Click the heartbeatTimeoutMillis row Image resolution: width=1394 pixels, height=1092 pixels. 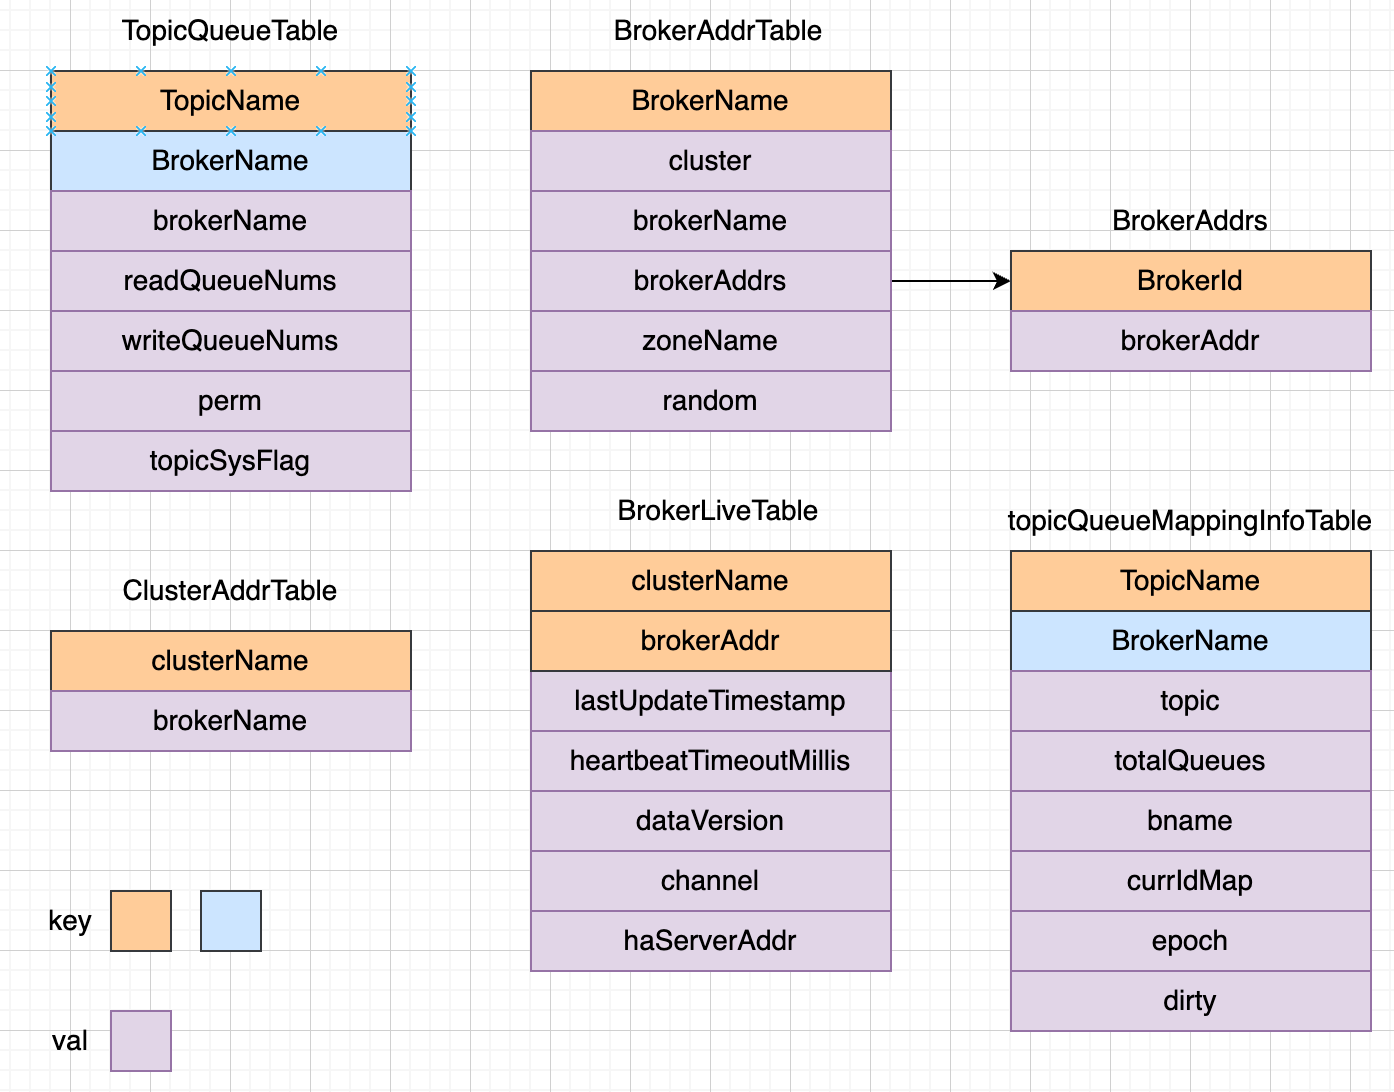710,761
